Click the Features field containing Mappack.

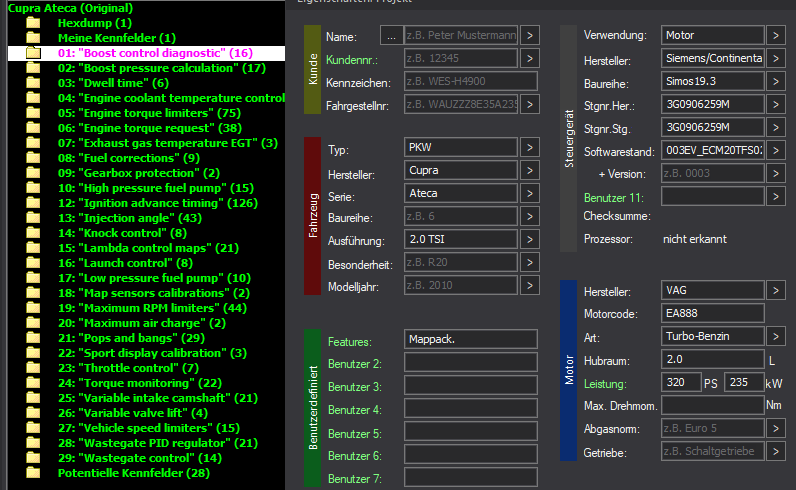tap(471, 339)
